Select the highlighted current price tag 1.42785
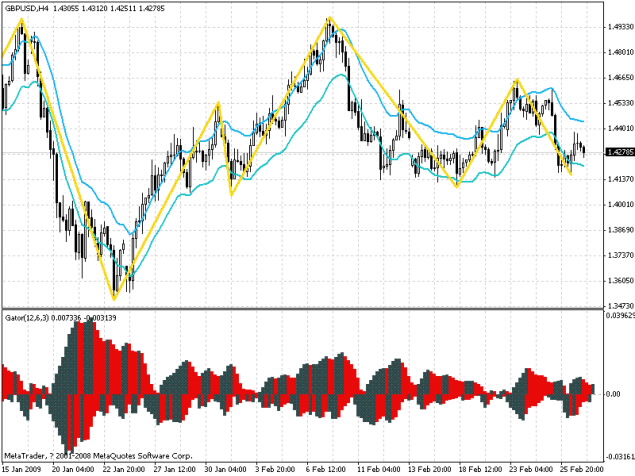The image size is (635, 476). (x=620, y=152)
